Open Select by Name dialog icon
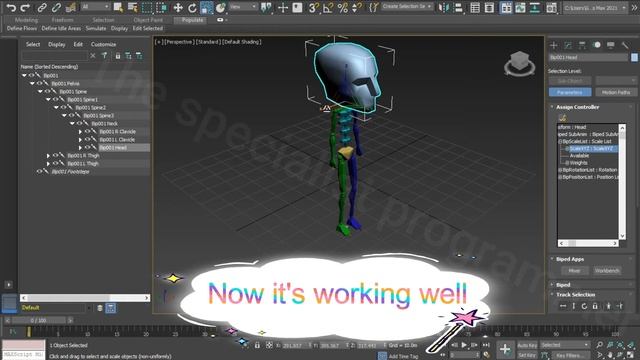Screen dimensions: 640x360 [x=133, y=7]
